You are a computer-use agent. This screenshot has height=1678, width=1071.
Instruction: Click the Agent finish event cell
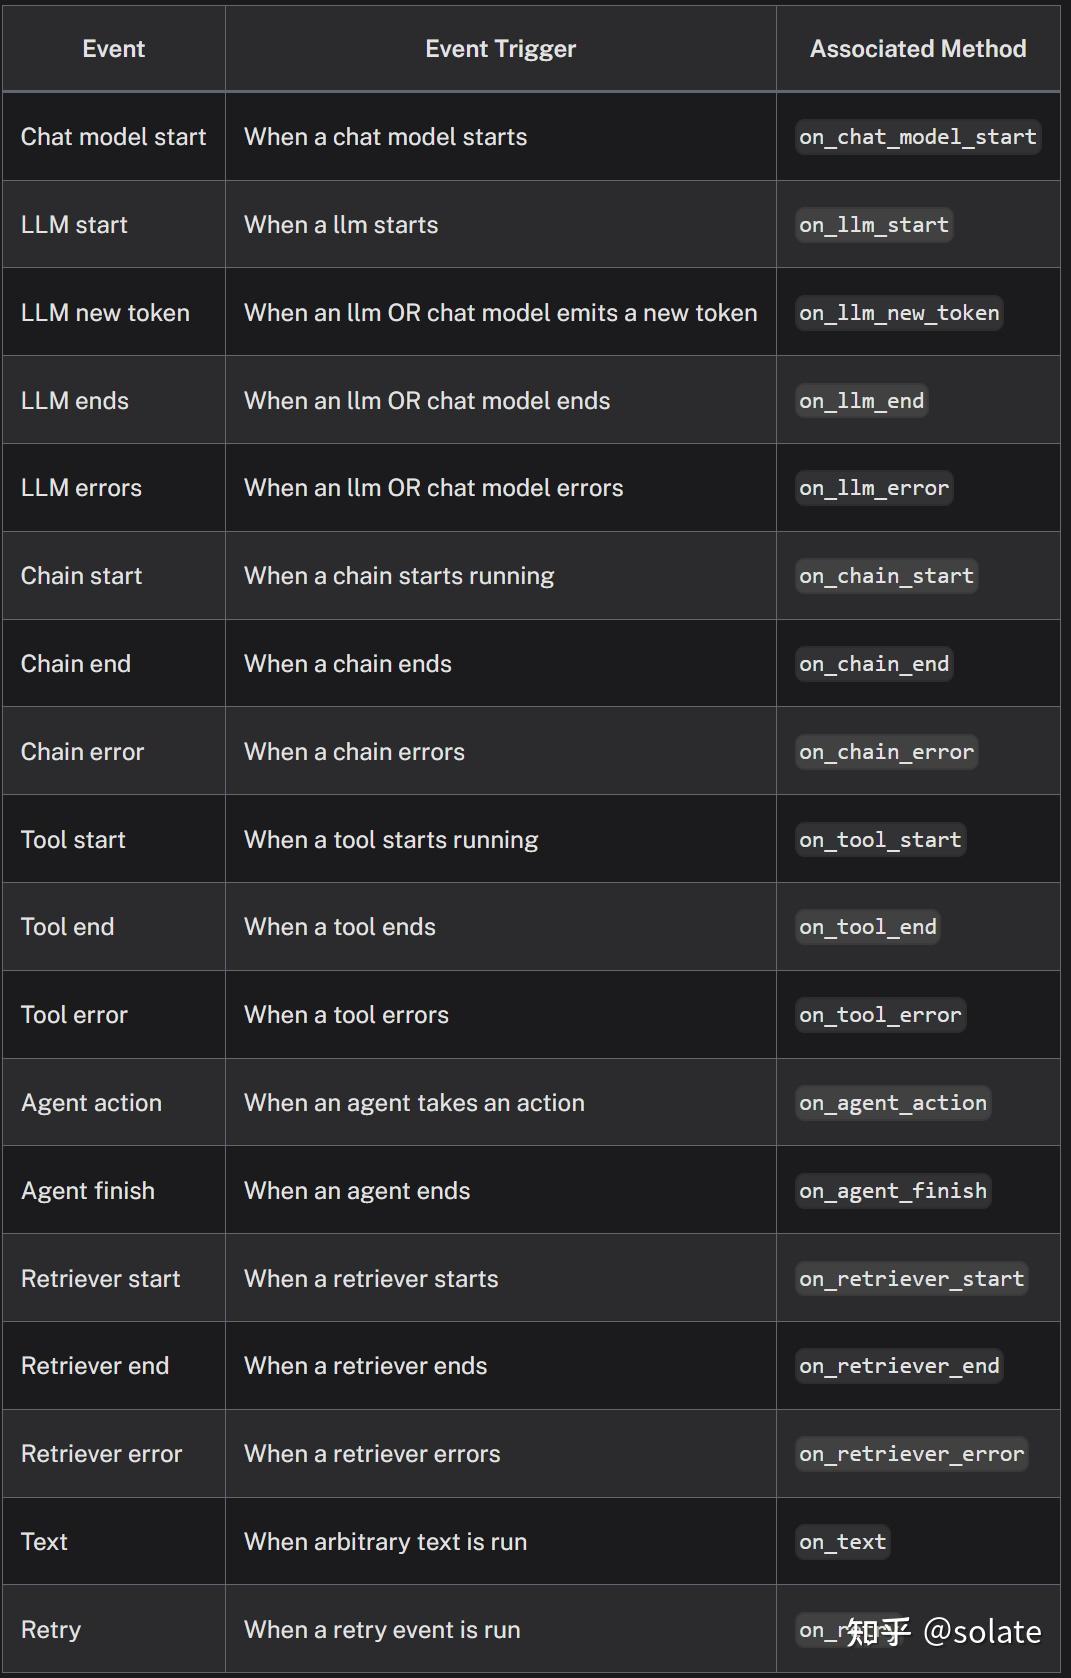[x=114, y=1191]
